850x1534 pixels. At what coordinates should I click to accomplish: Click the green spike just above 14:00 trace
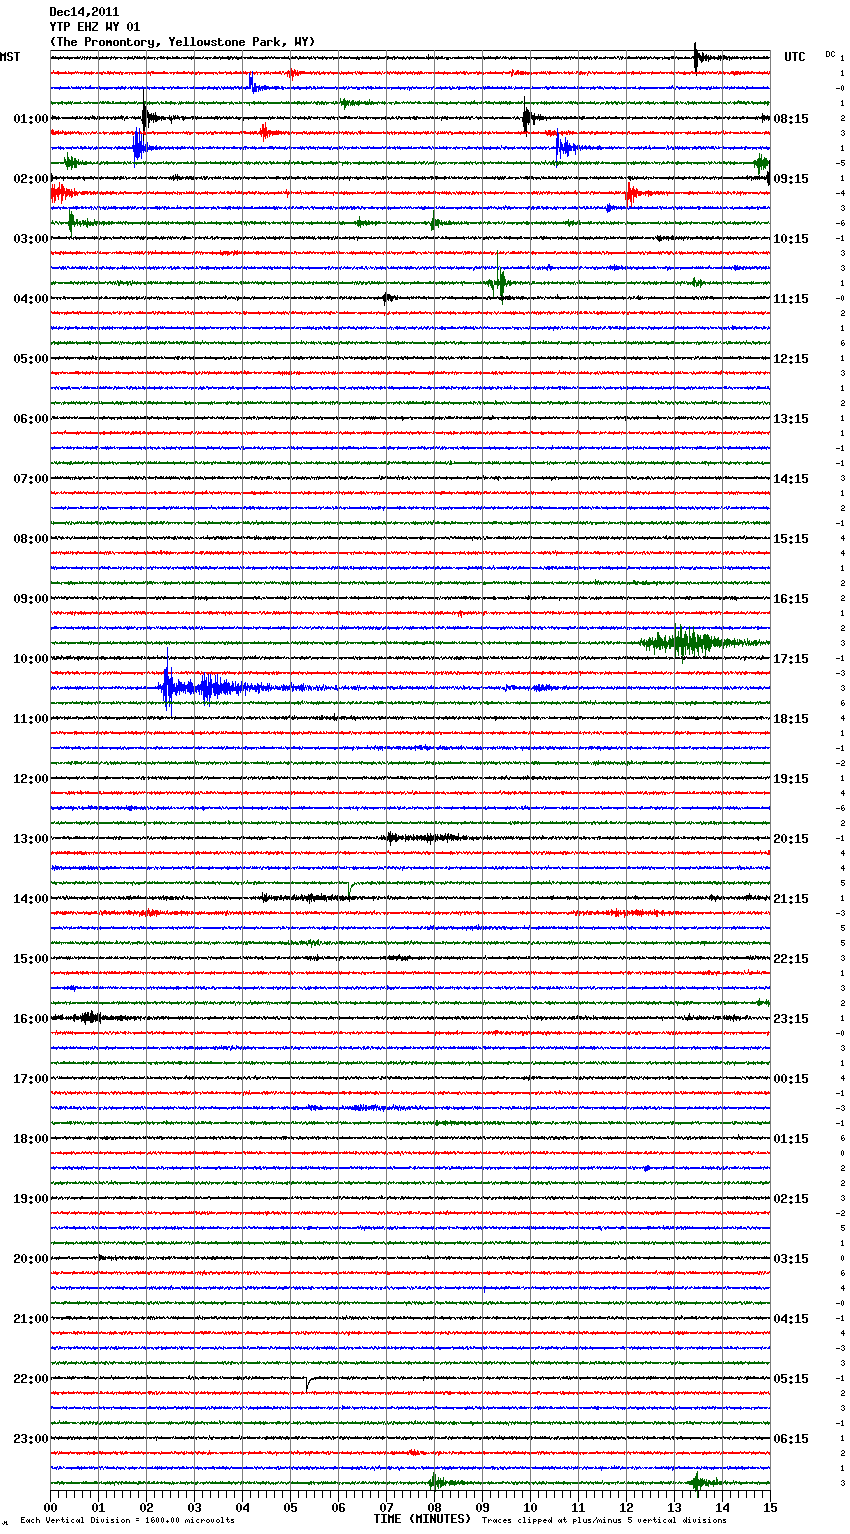(x=349, y=888)
